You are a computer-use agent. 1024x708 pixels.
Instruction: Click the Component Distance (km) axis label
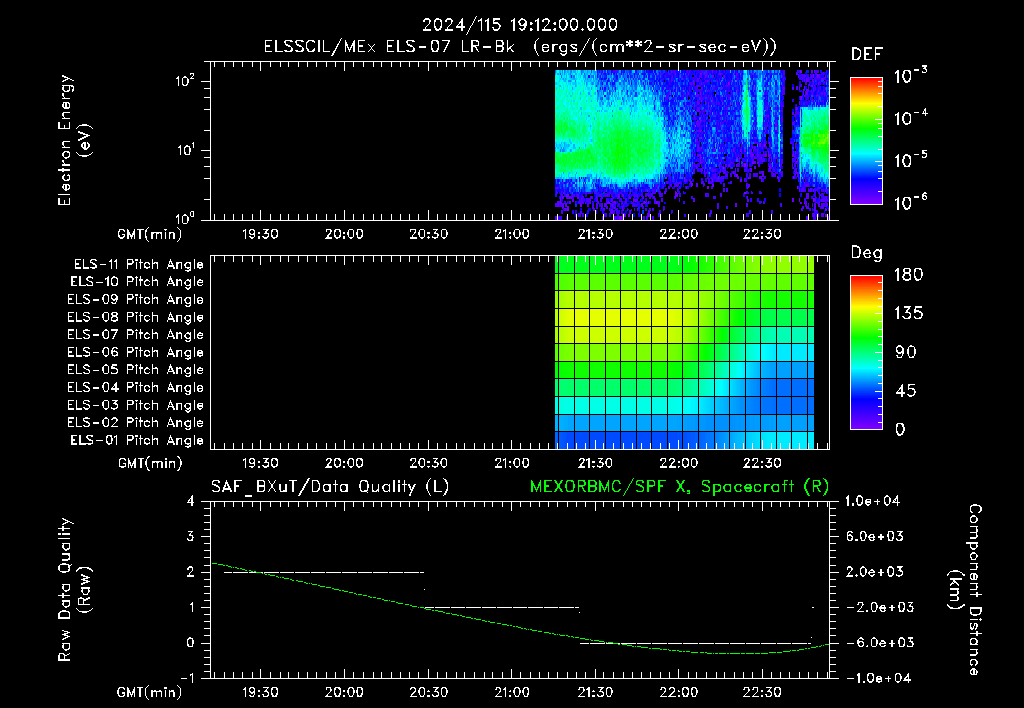[965, 590]
